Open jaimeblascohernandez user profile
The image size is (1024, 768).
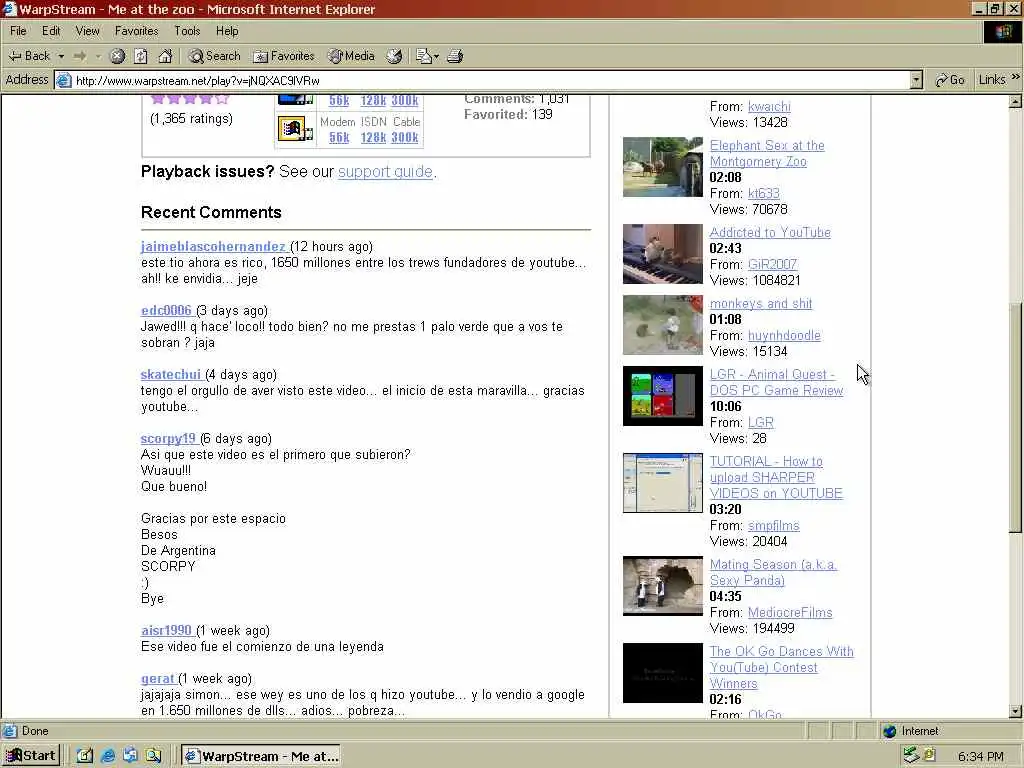tap(214, 246)
